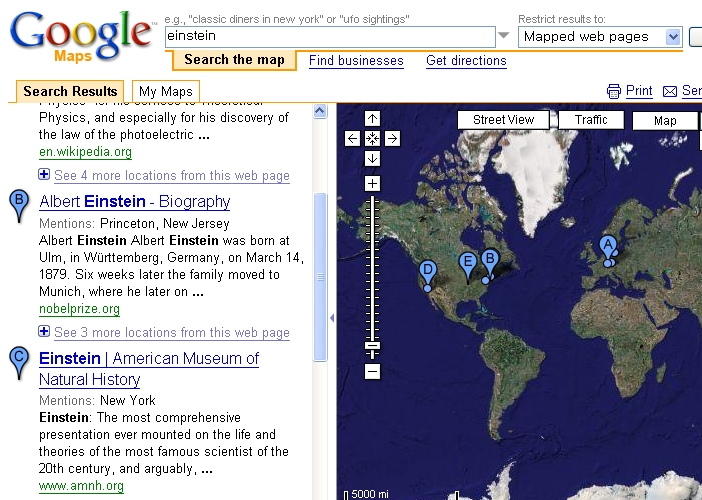Open the Google Maps logo home
702x500 pixels.
81,38
